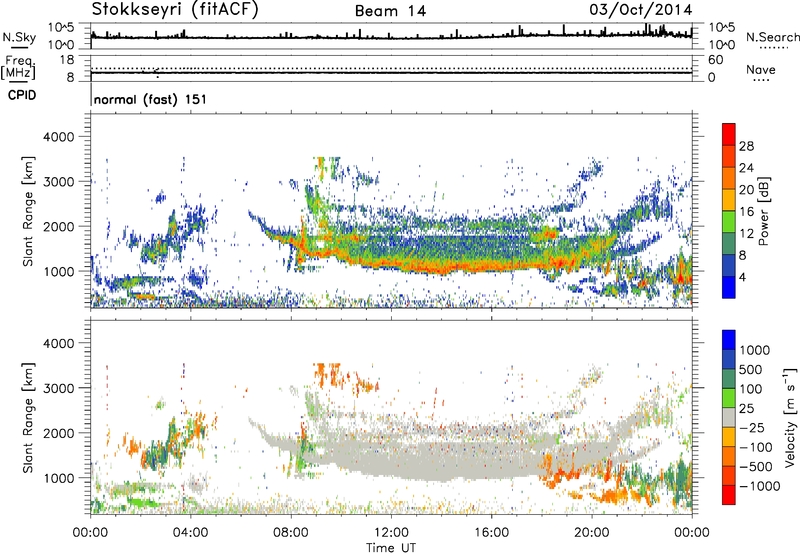Screen dimensions: 800x554
Task: Click the '28' power colorbar tick label
Action: [x=746, y=146]
